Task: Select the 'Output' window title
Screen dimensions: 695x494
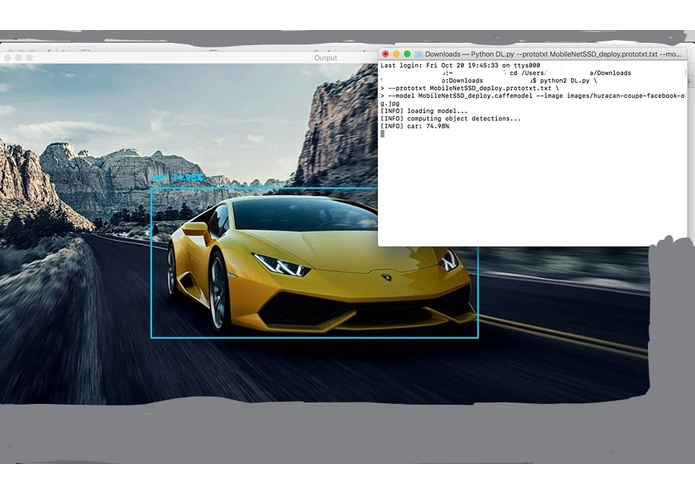Action: pos(325,58)
